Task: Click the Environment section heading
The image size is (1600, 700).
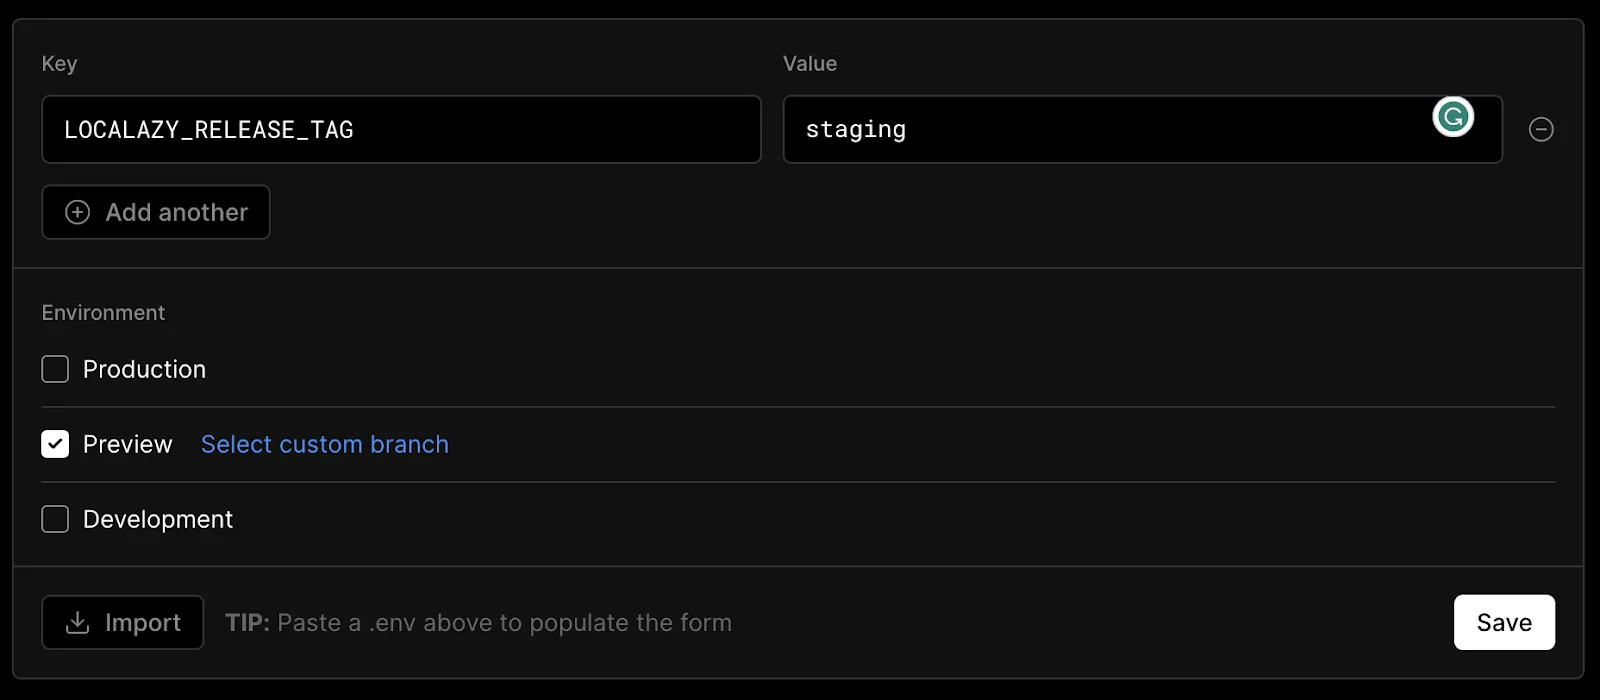Action: coord(103,313)
